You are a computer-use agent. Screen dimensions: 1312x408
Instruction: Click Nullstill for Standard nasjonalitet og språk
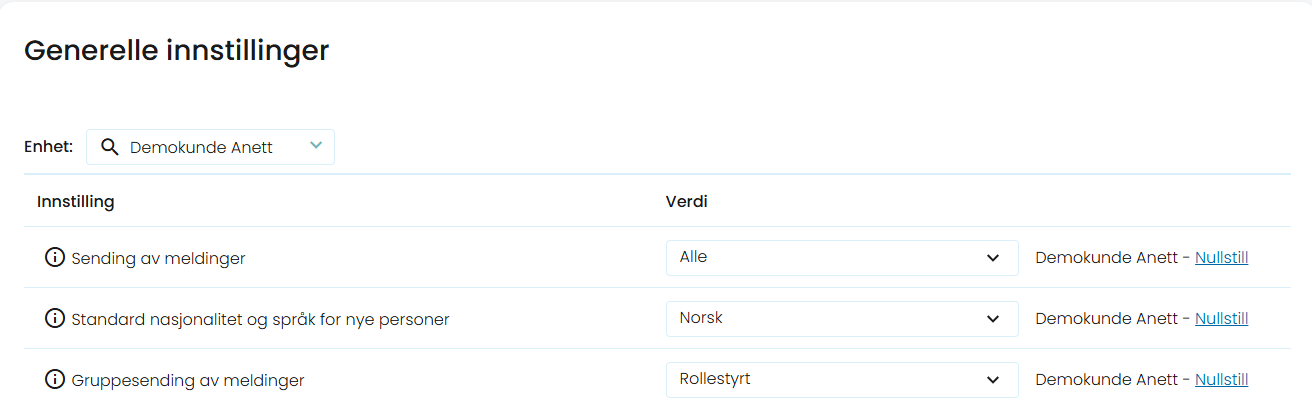point(1221,319)
